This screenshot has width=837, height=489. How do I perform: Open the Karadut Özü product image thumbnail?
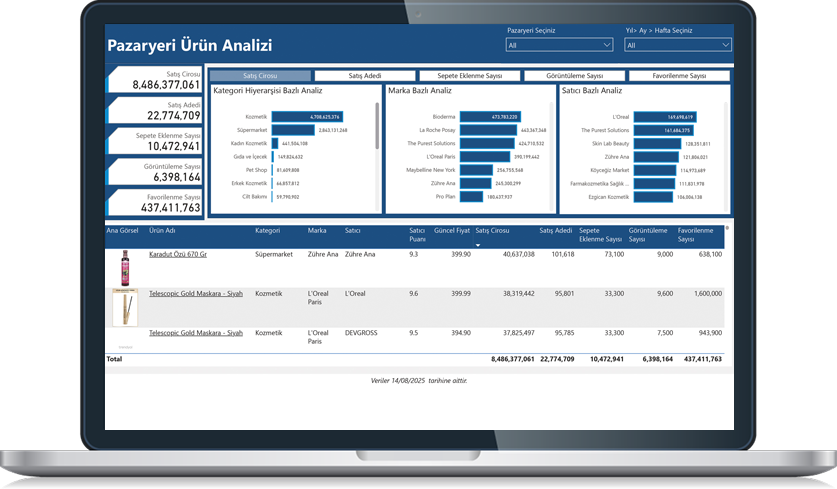coord(125,267)
